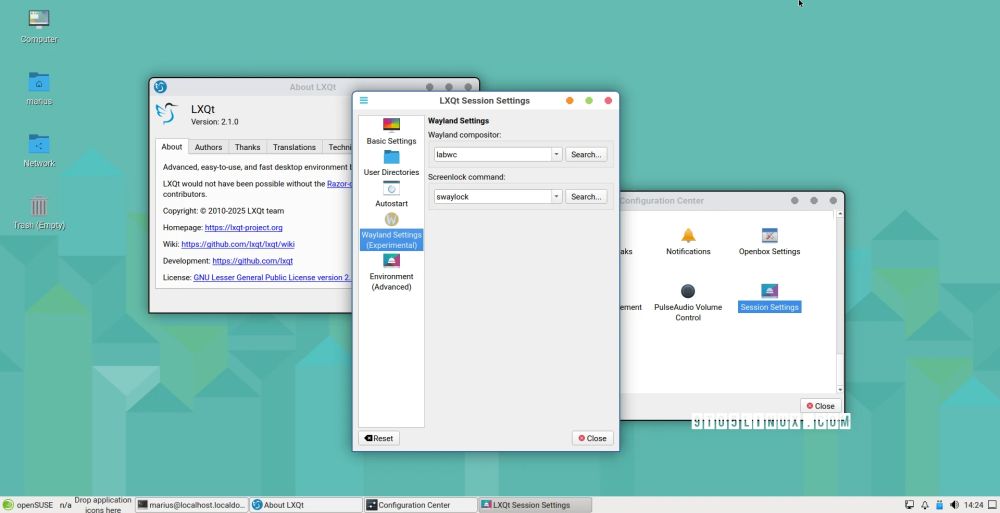
Task: Click Reset button in Session Settings
Action: 379,438
